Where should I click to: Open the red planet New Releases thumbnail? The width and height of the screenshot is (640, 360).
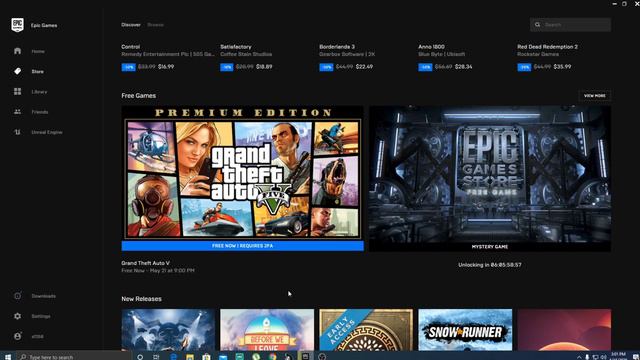(564, 329)
